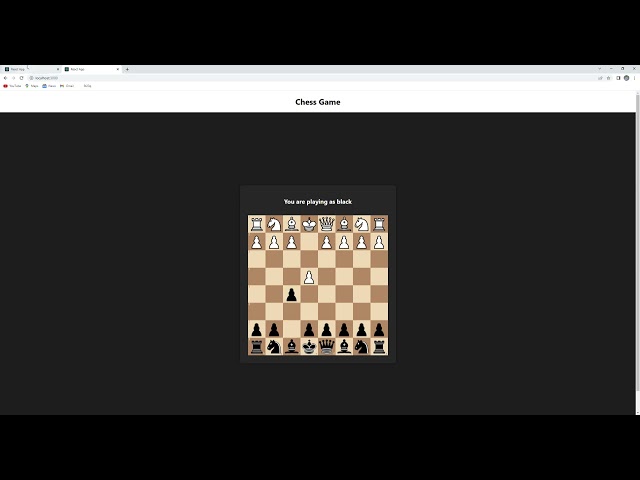640x480 pixels.
Task: Open the News bookmark
Action: 49,86
